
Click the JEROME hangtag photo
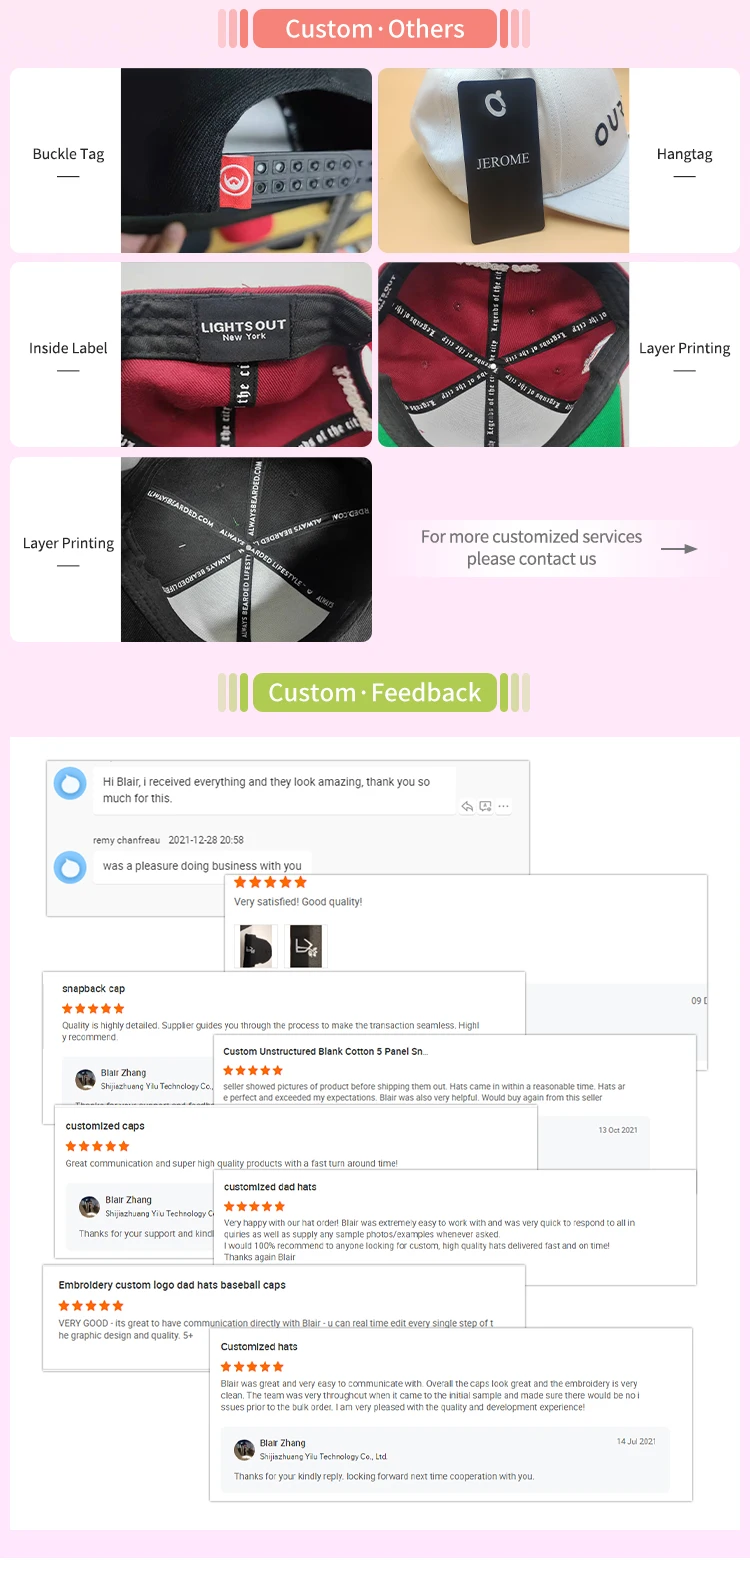[504, 160]
